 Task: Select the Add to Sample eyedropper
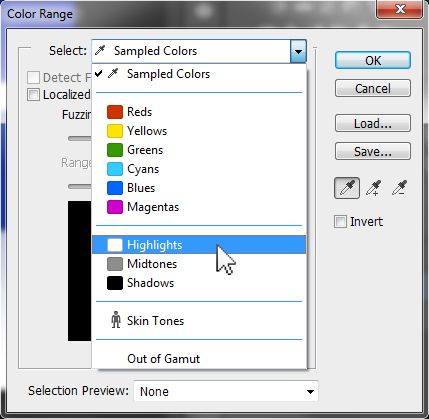tap(374, 188)
